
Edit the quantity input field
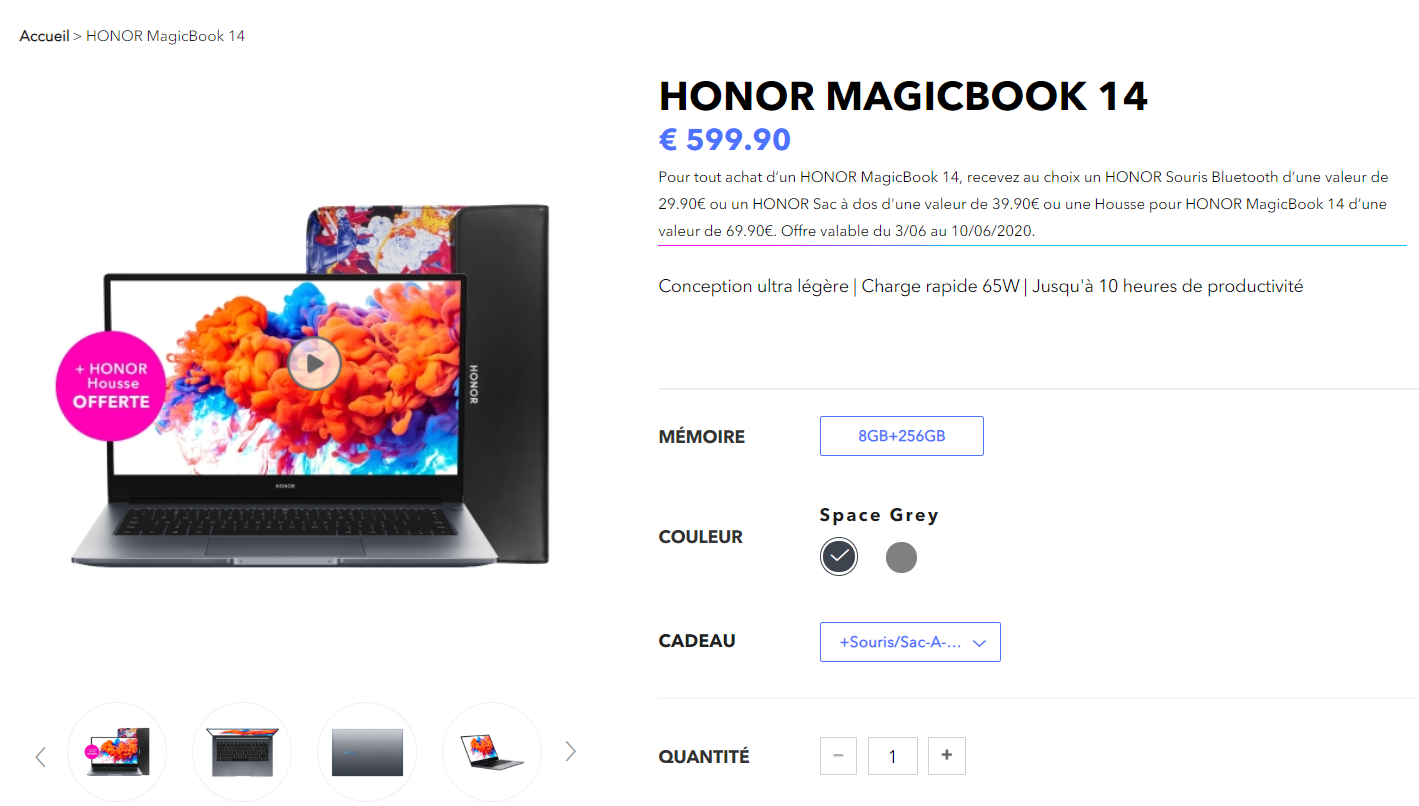[x=892, y=756]
